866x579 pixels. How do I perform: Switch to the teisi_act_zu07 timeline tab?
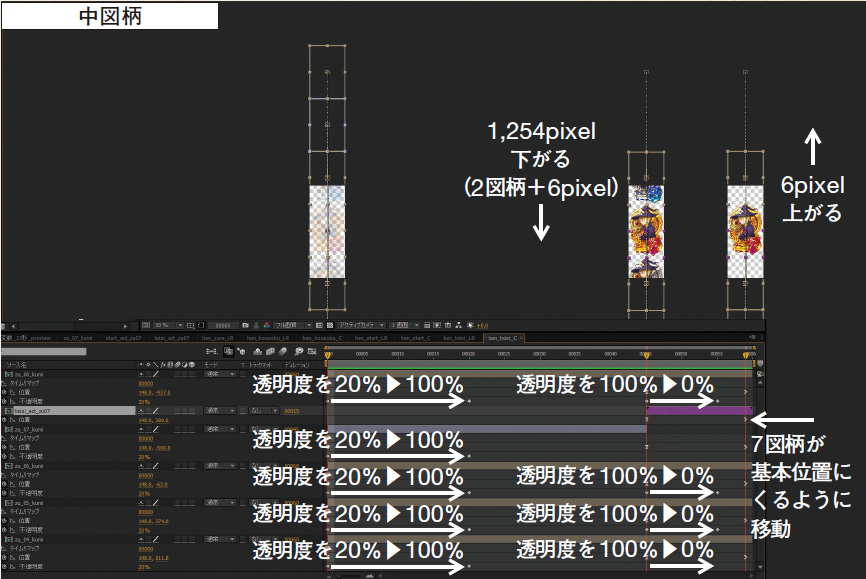[172, 338]
